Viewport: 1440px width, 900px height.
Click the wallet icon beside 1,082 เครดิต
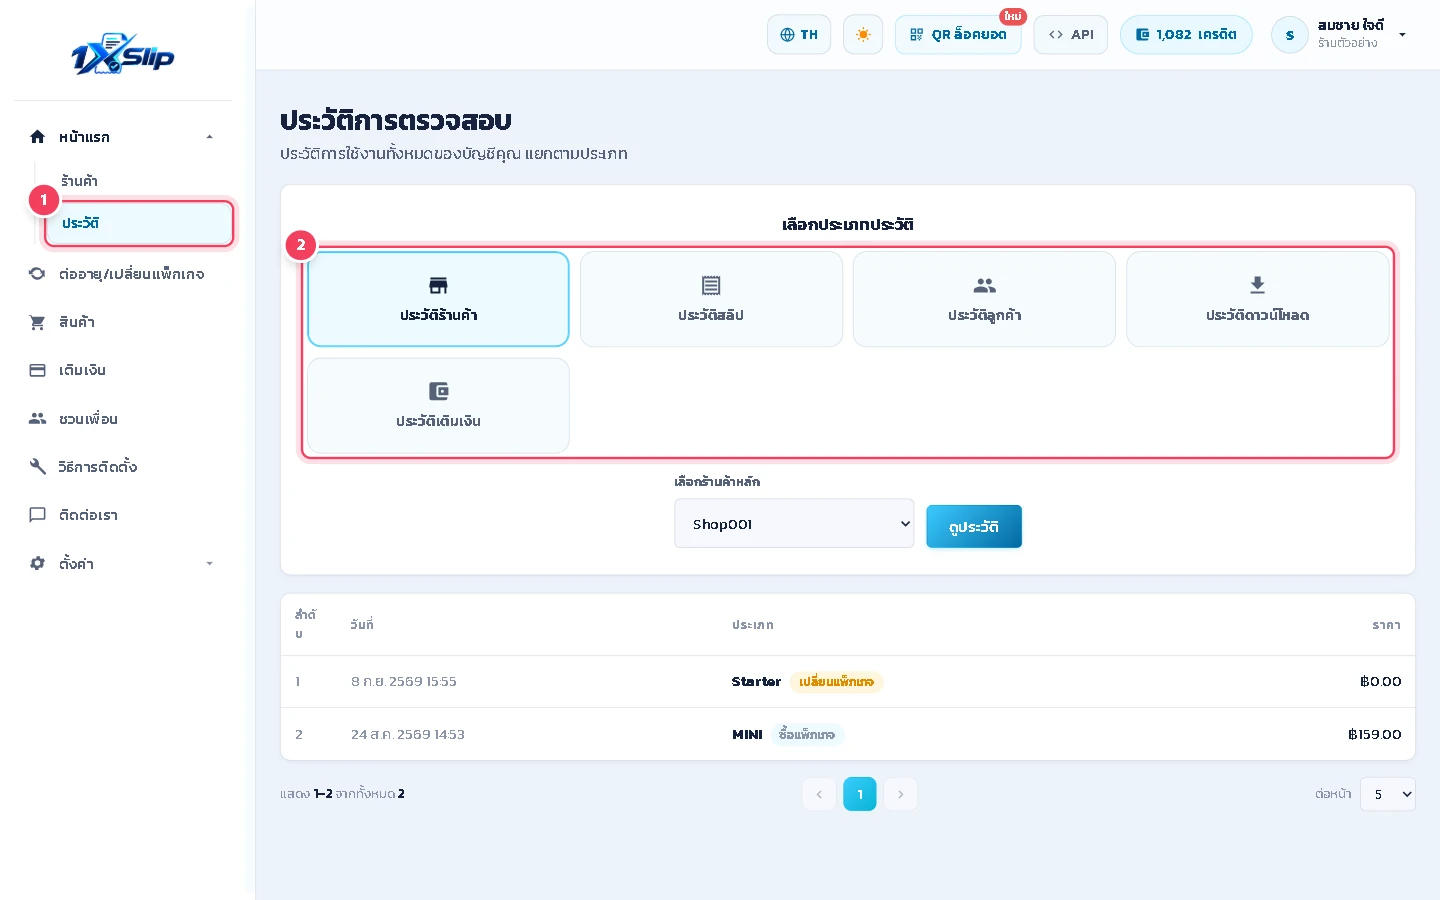1142,35
